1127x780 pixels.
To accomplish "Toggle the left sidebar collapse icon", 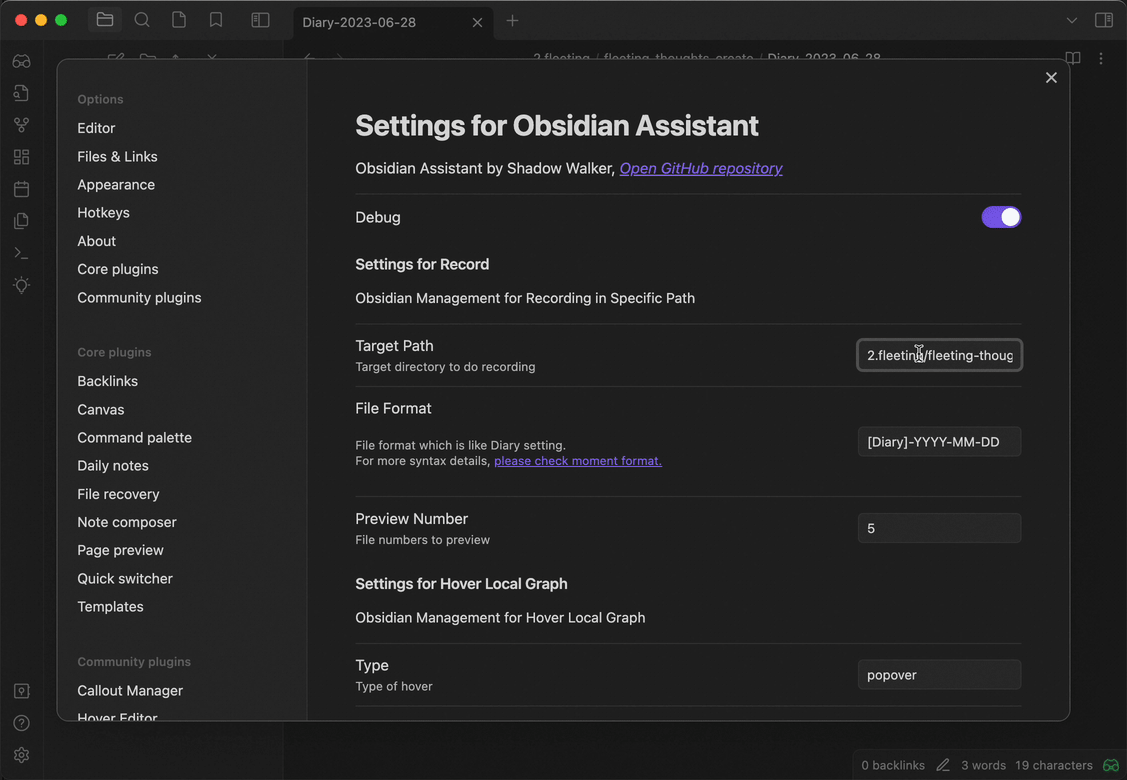I will click(x=260, y=20).
